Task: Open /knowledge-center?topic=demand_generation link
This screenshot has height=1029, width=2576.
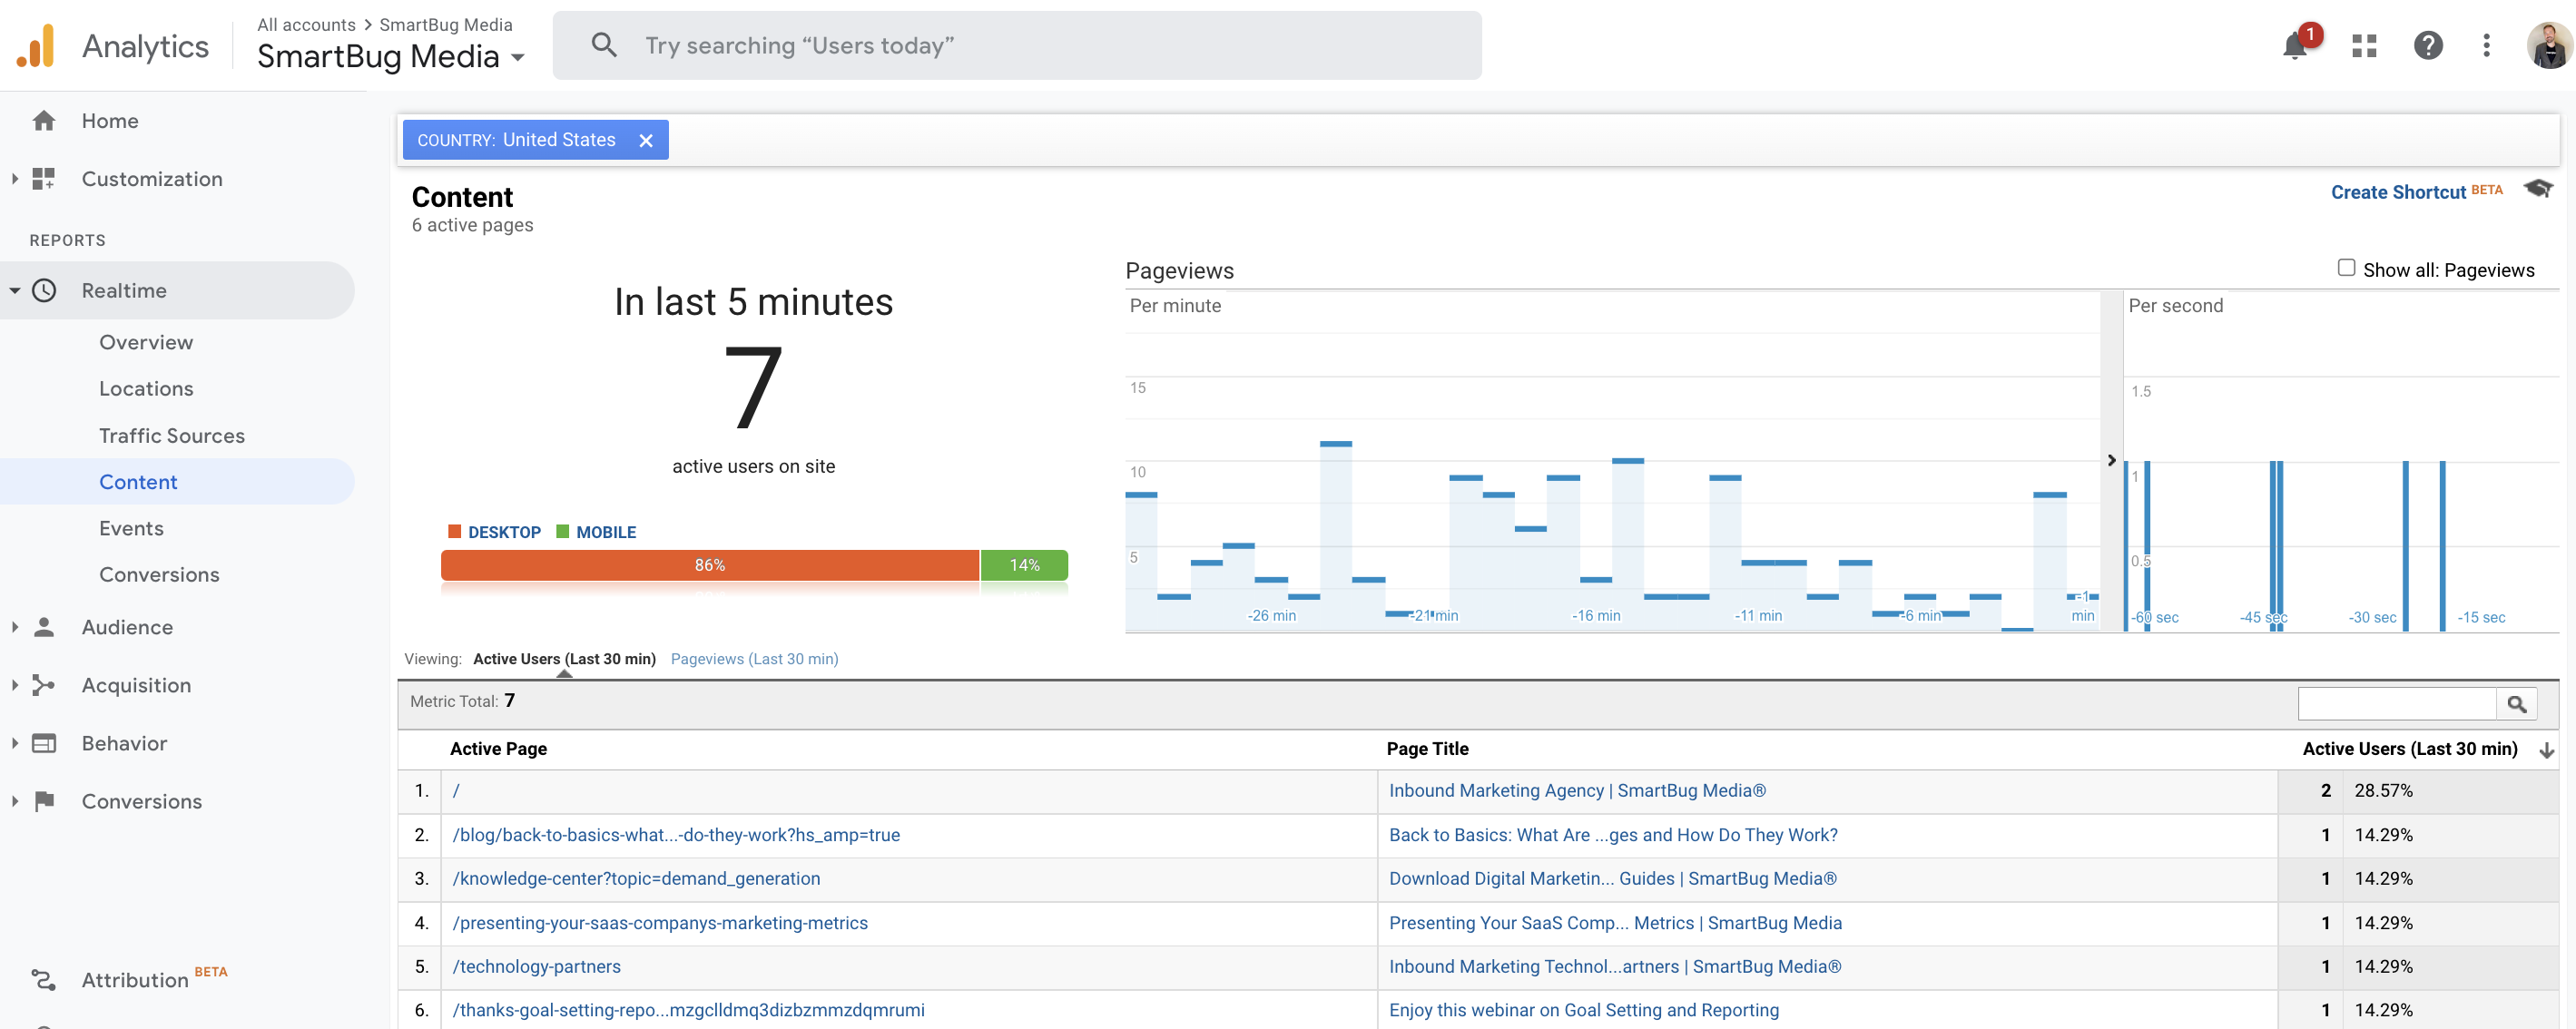Action: point(636,879)
